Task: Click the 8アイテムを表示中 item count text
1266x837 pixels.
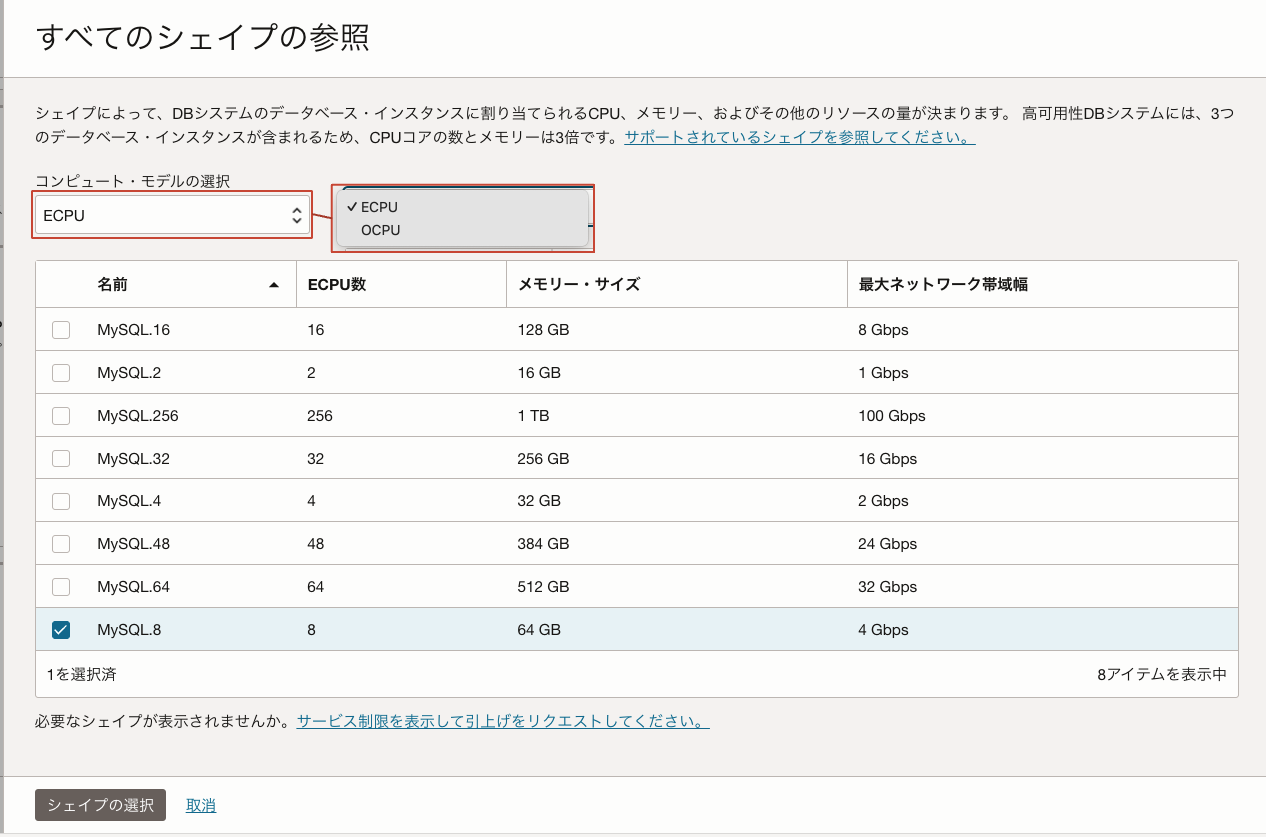Action: (x=1162, y=674)
